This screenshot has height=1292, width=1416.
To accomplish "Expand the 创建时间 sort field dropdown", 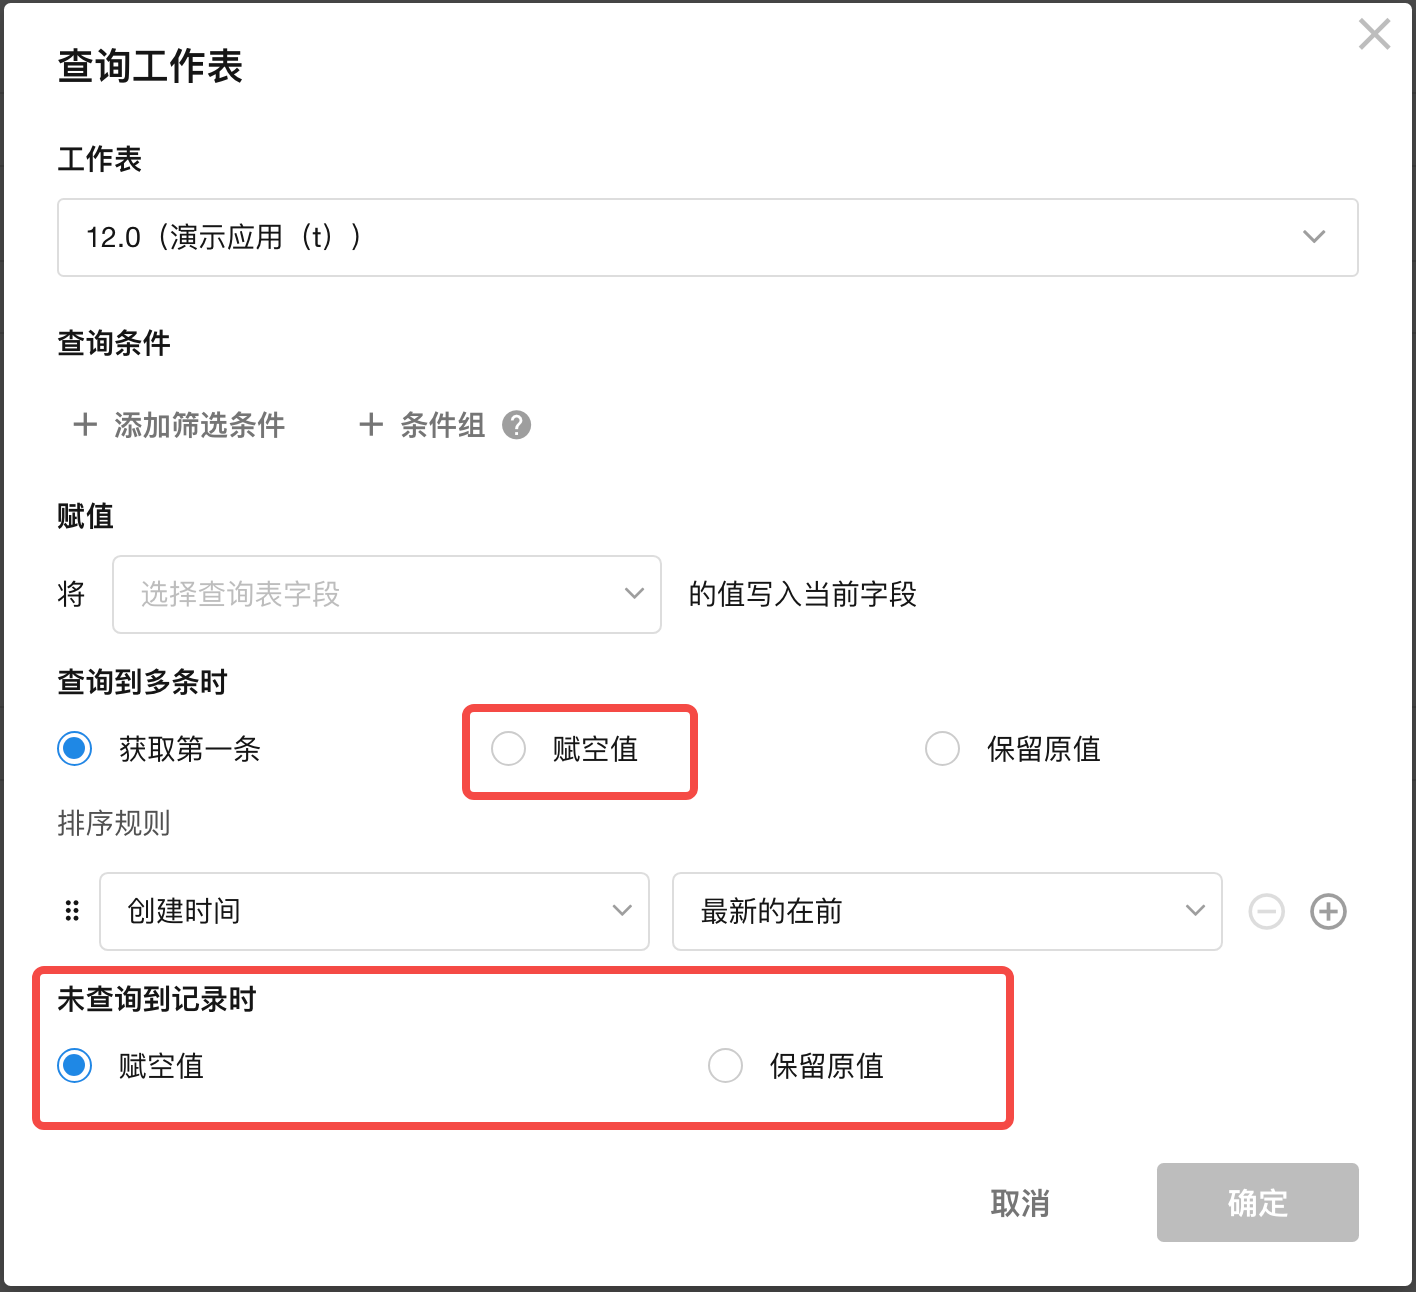I will [374, 911].
